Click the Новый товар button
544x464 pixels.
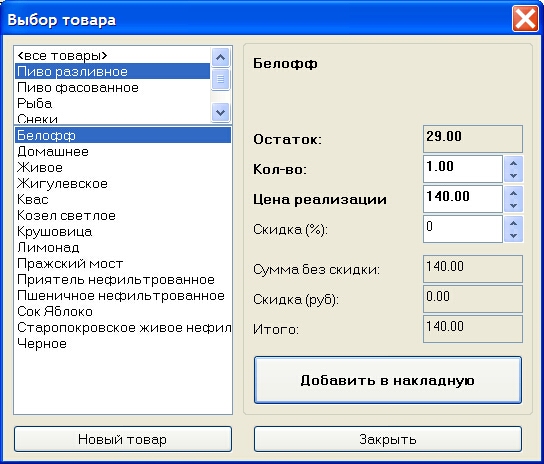point(123,439)
